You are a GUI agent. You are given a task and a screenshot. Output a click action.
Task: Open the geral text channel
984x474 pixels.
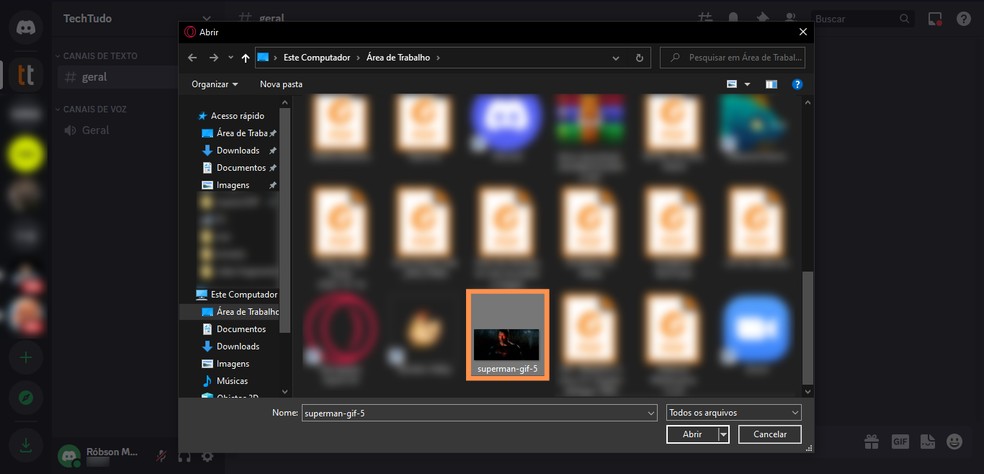pos(117,77)
